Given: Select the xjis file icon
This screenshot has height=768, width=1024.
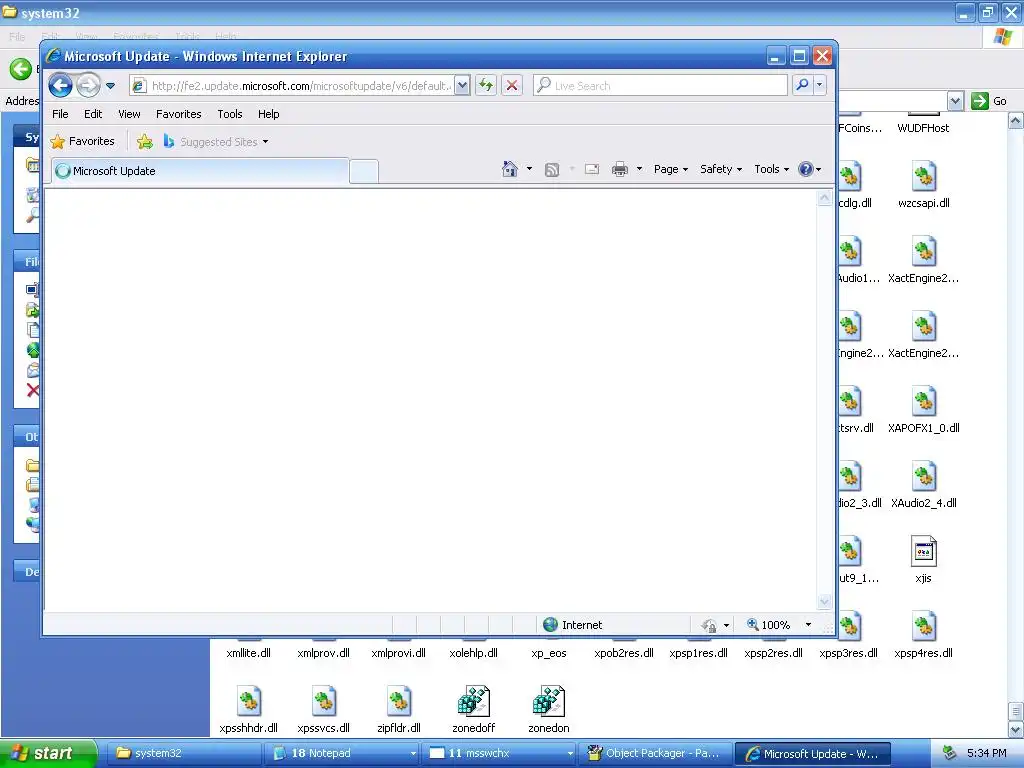Looking at the screenshot, I should 923,552.
